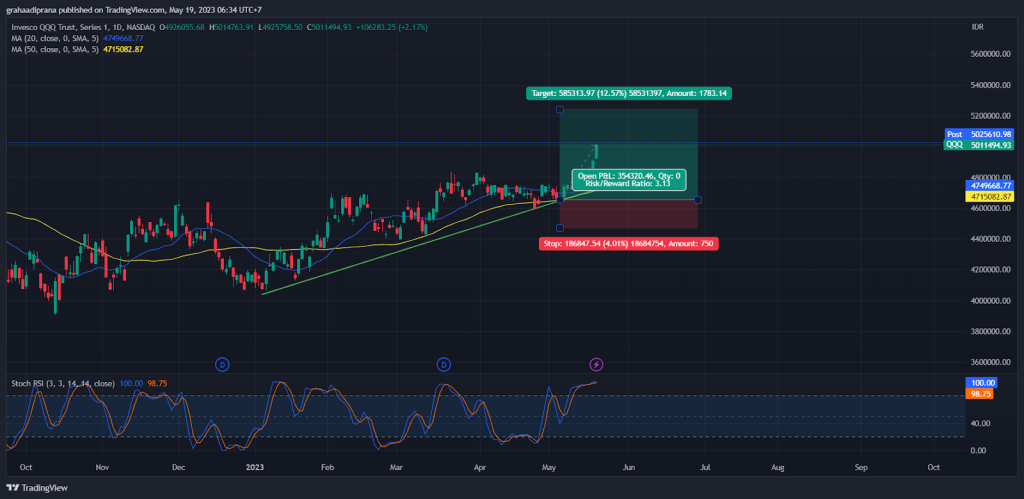Viewport: 1024px width, 499px height.
Task: Select the red Stop label of the position
Action: click(x=629, y=244)
